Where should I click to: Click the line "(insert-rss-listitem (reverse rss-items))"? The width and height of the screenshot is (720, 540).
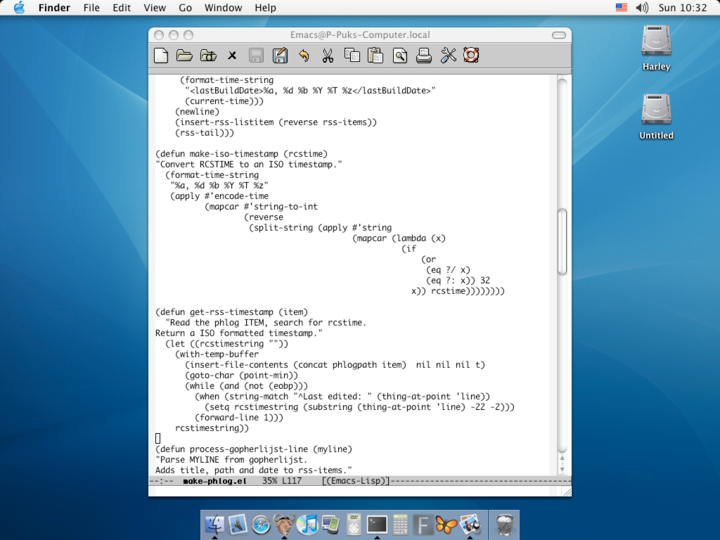point(276,122)
